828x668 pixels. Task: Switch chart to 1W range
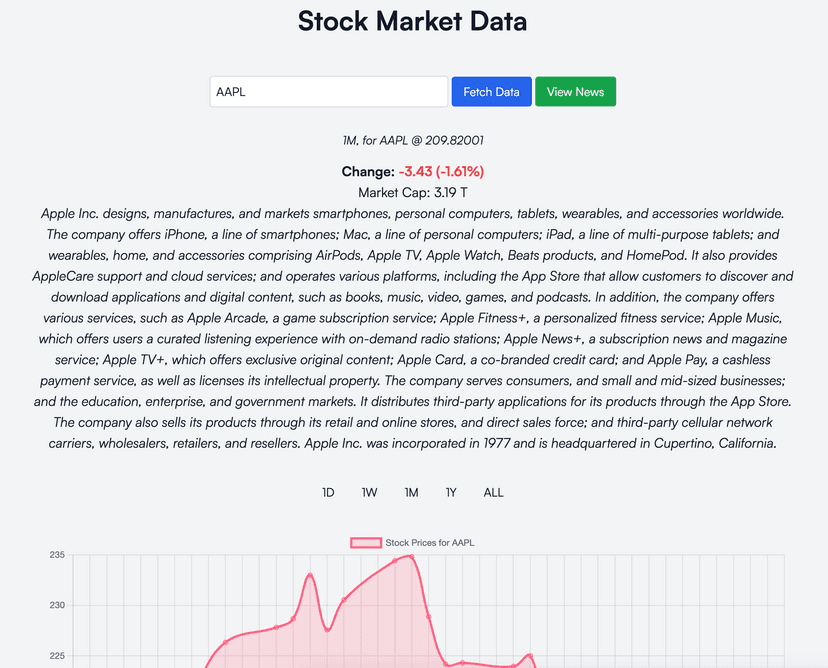click(x=370, y=493)
